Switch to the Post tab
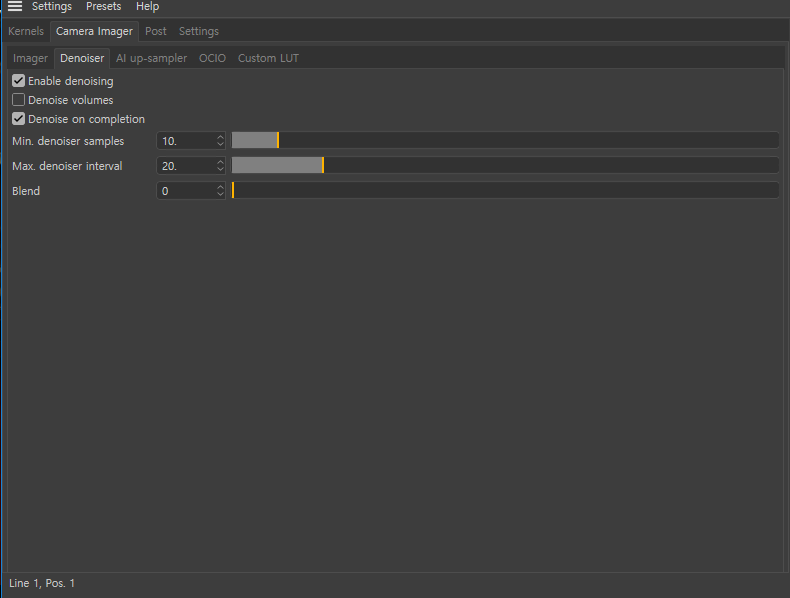The width and height of the screenshot is (790, 598). point(156,31)
